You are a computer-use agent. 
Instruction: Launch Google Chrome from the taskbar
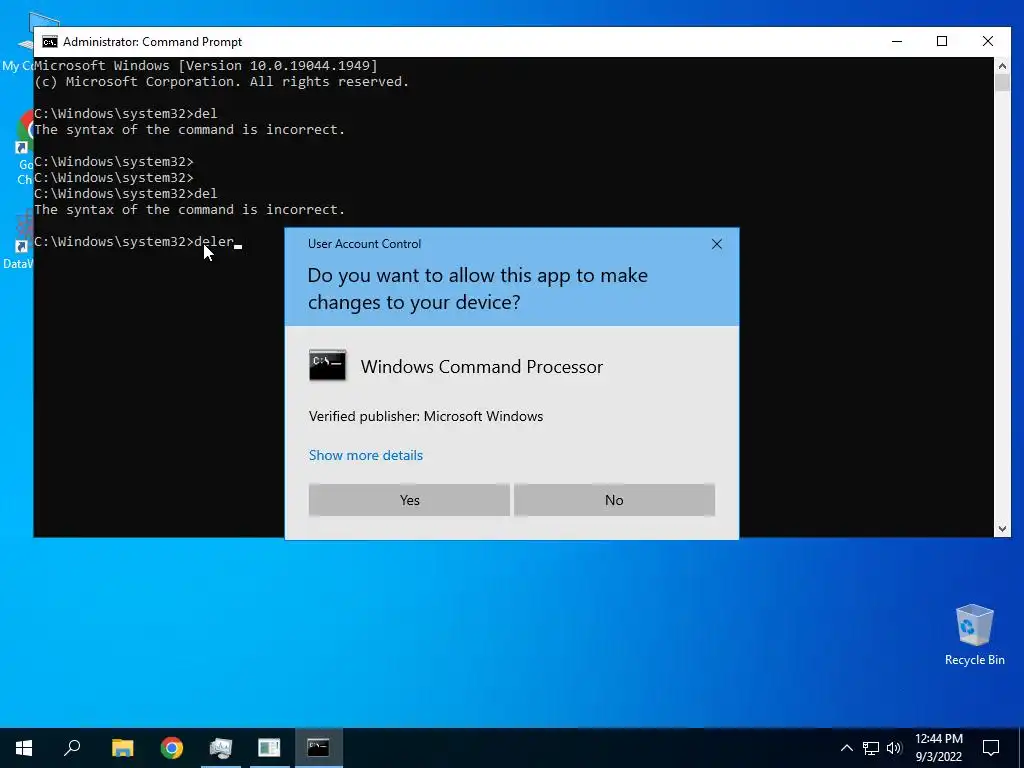pyautogui.click(x=172, y=748)
